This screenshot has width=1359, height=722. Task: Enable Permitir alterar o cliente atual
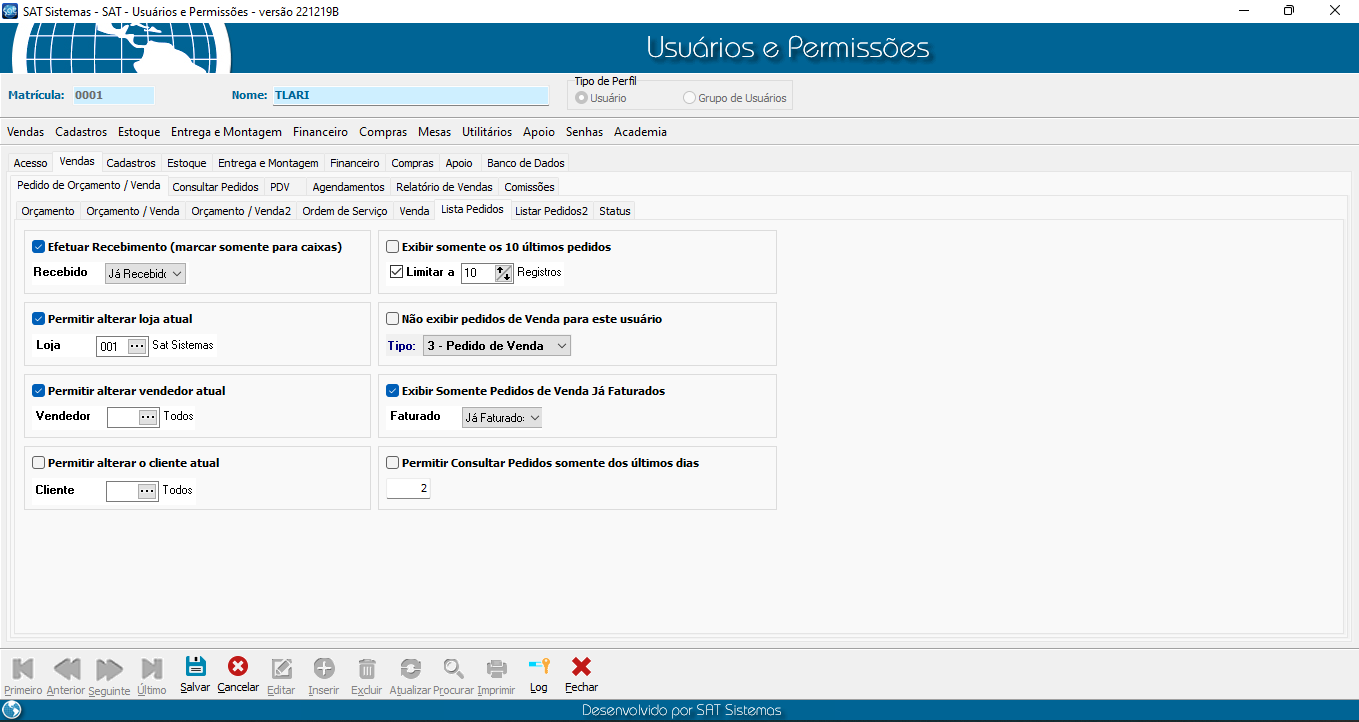(39, 463)
